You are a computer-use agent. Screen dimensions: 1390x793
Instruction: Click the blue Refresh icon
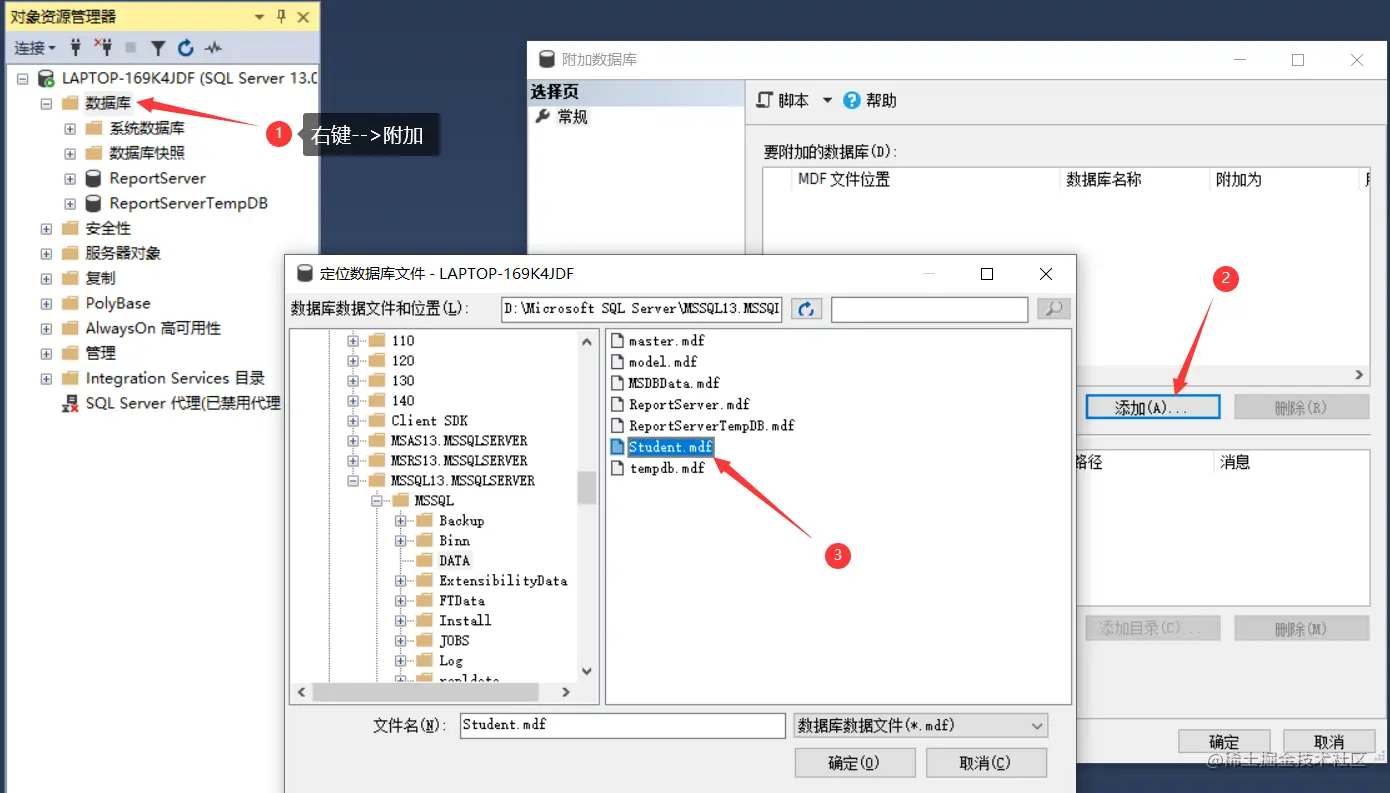click(186, 48)
